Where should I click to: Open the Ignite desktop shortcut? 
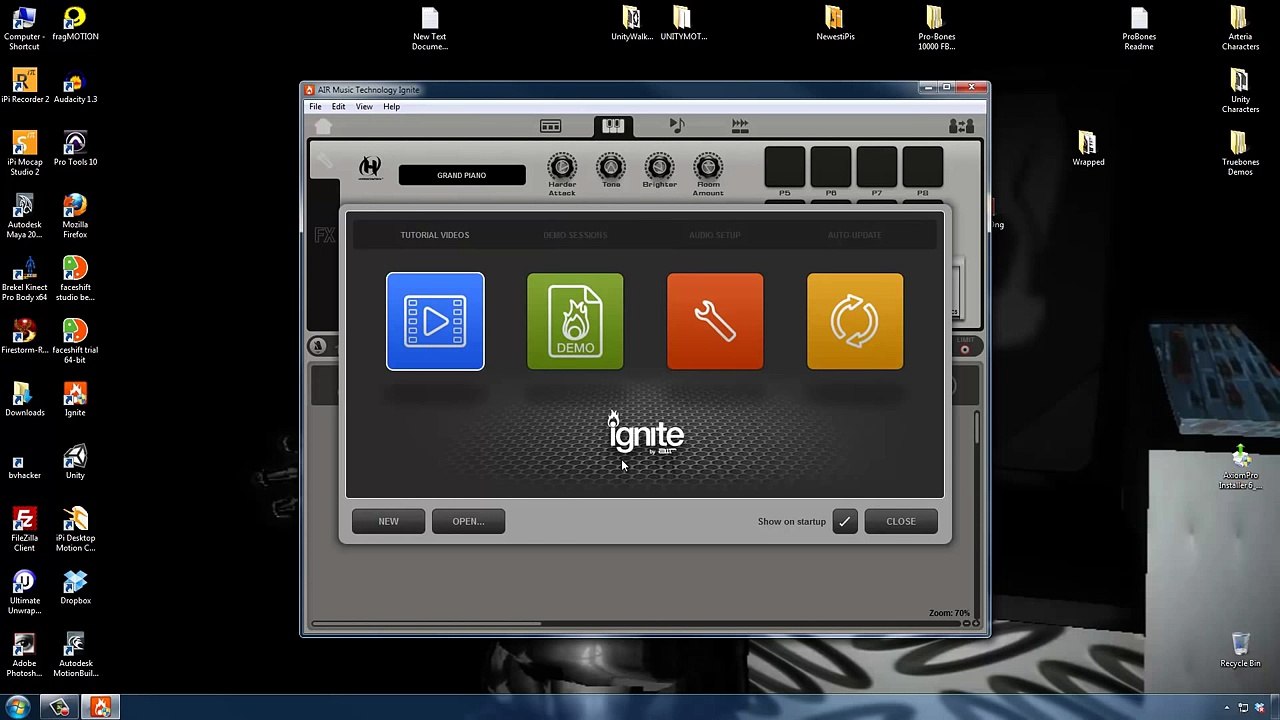click(75, 399)
